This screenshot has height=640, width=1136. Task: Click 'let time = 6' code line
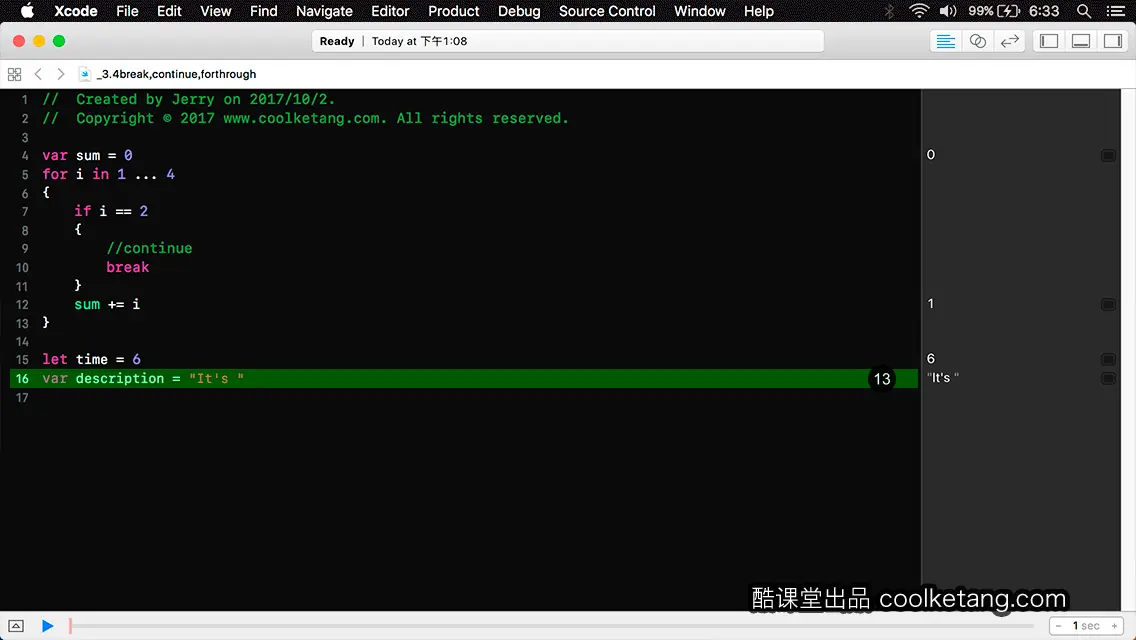point(91,360)
